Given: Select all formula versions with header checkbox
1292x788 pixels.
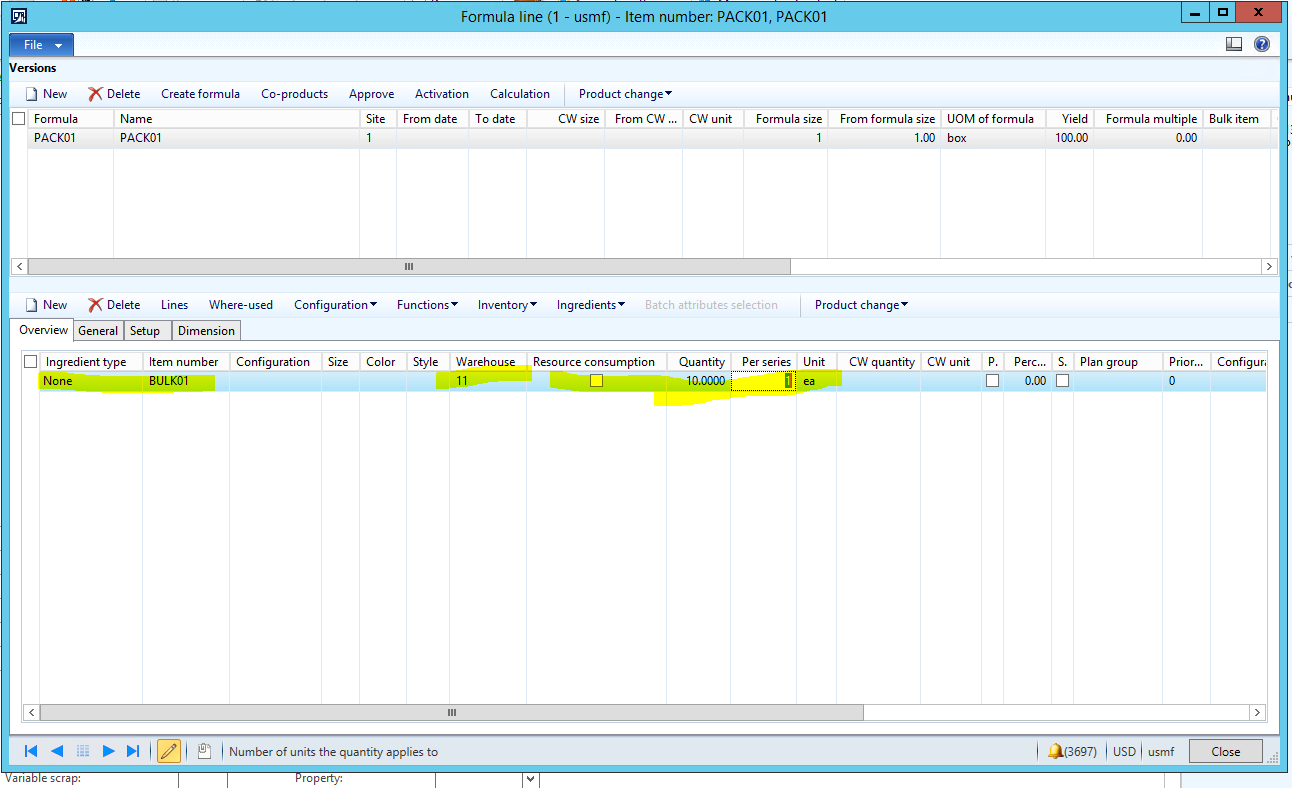Looking at the screenshot, I should (18, 119).
